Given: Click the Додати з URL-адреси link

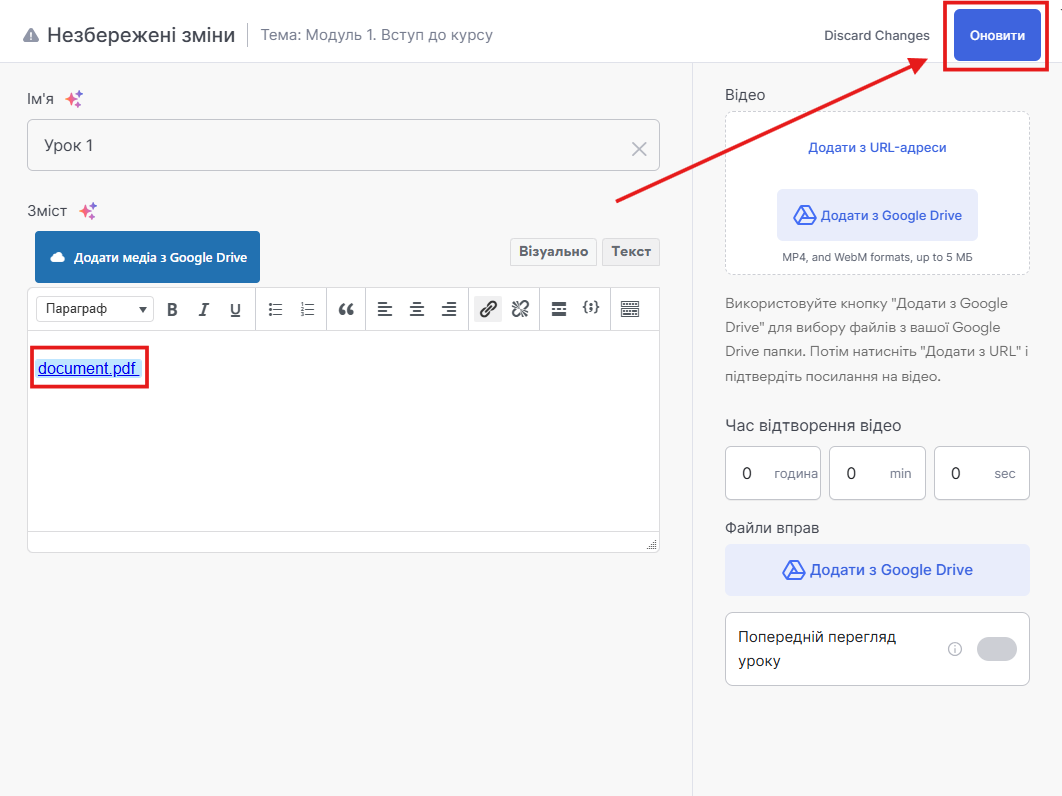Looking at the screenshot, I should (877, 147).
